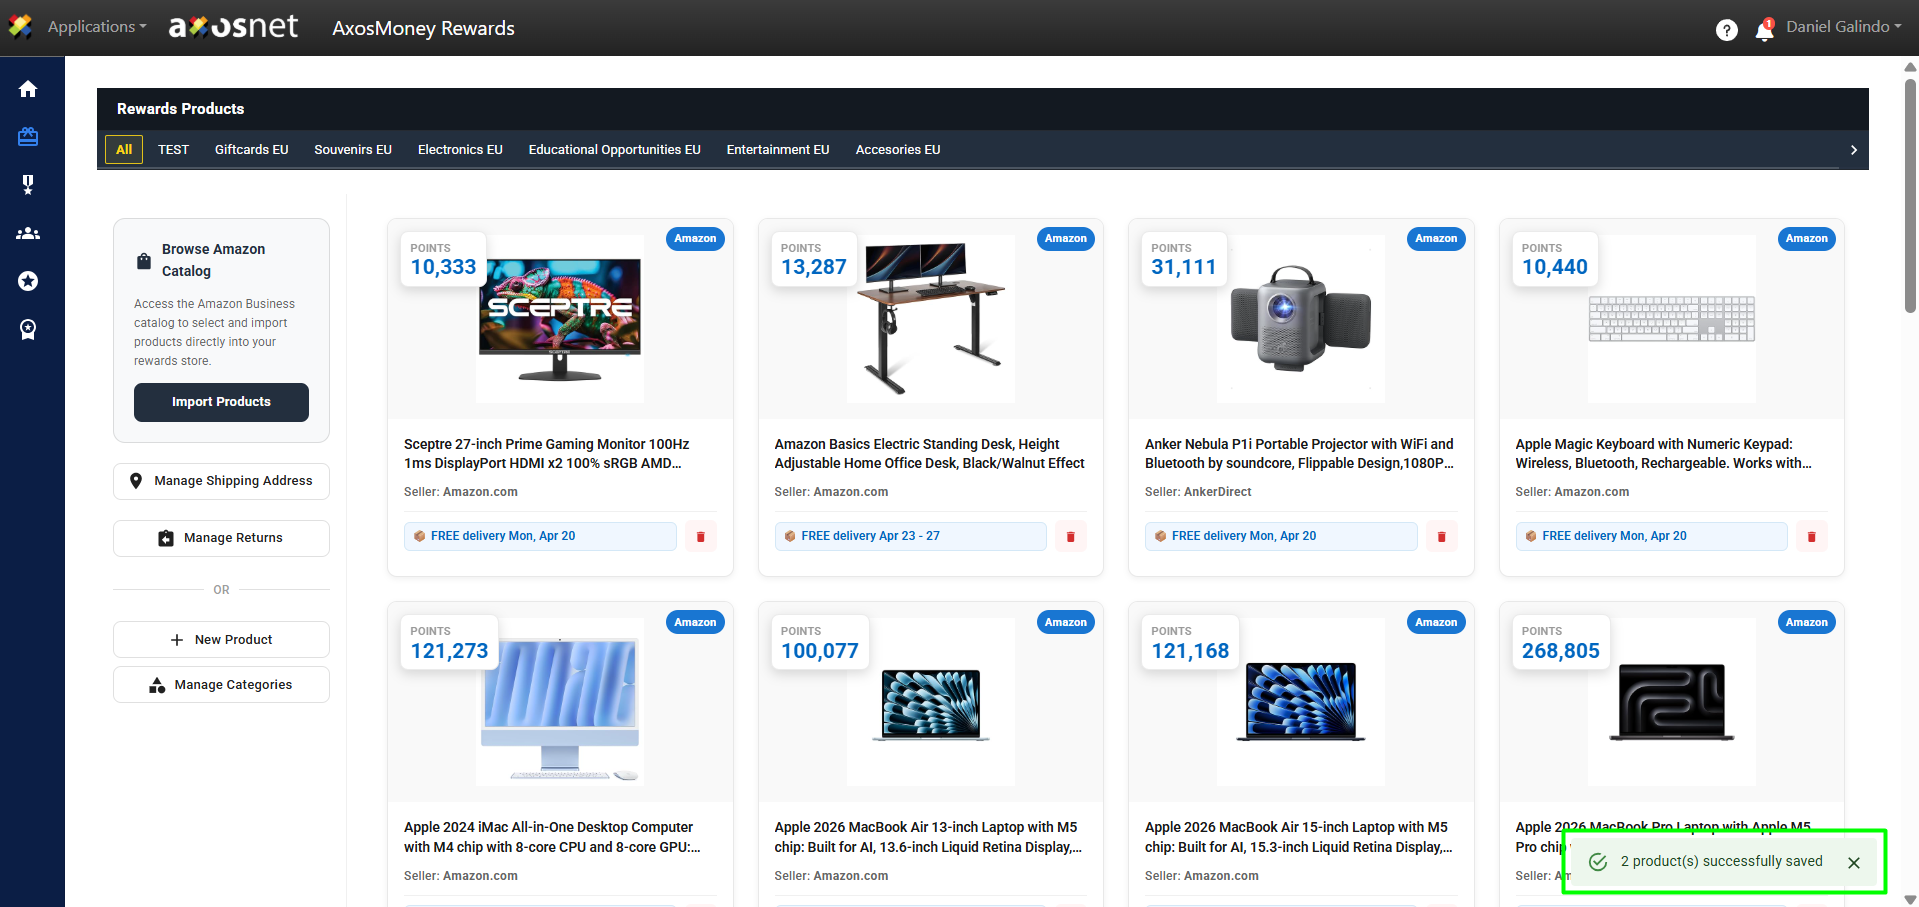The image size is (1919, 907).
Task: Select the Electronics EU category tab
Action: (460, 150)
